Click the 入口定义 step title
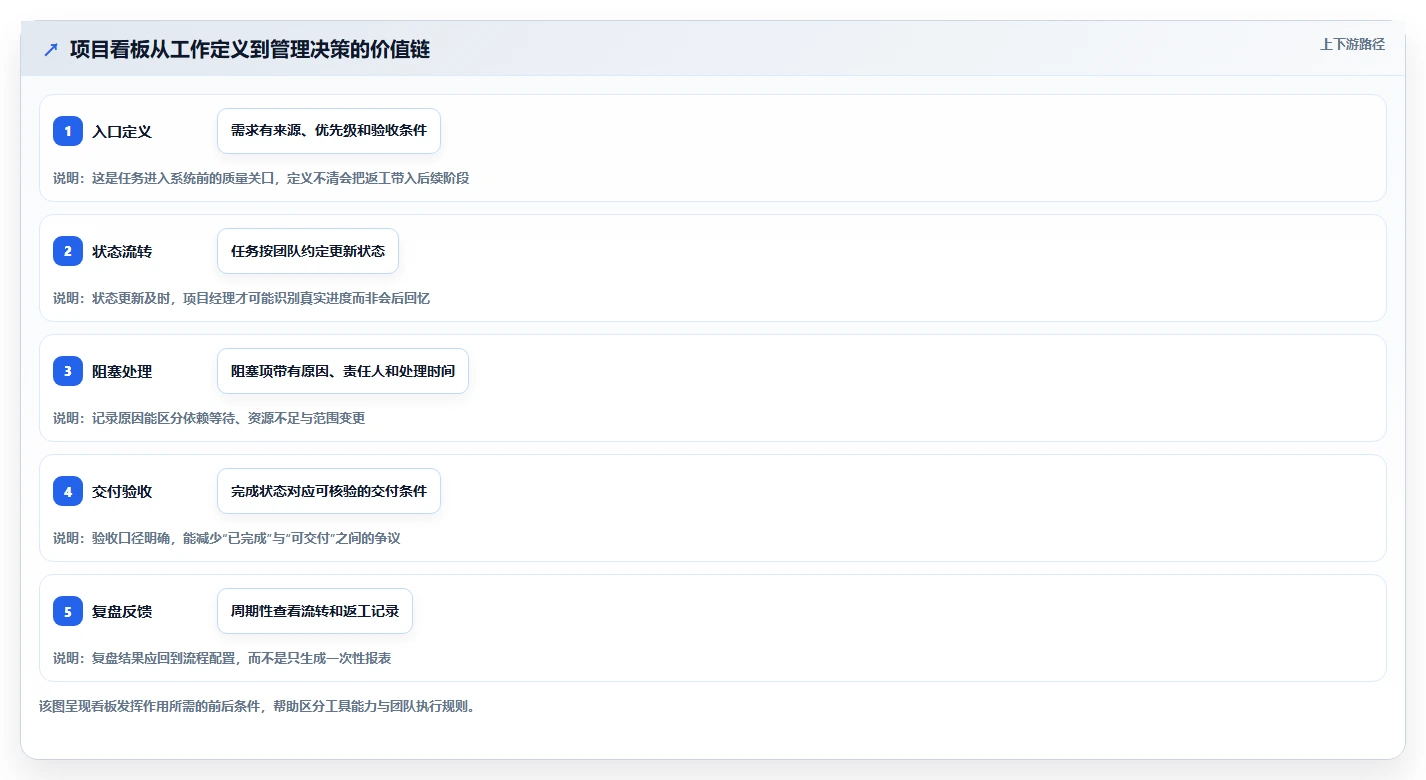Viewport: 1426px width, 780px height. pos(122,132)
